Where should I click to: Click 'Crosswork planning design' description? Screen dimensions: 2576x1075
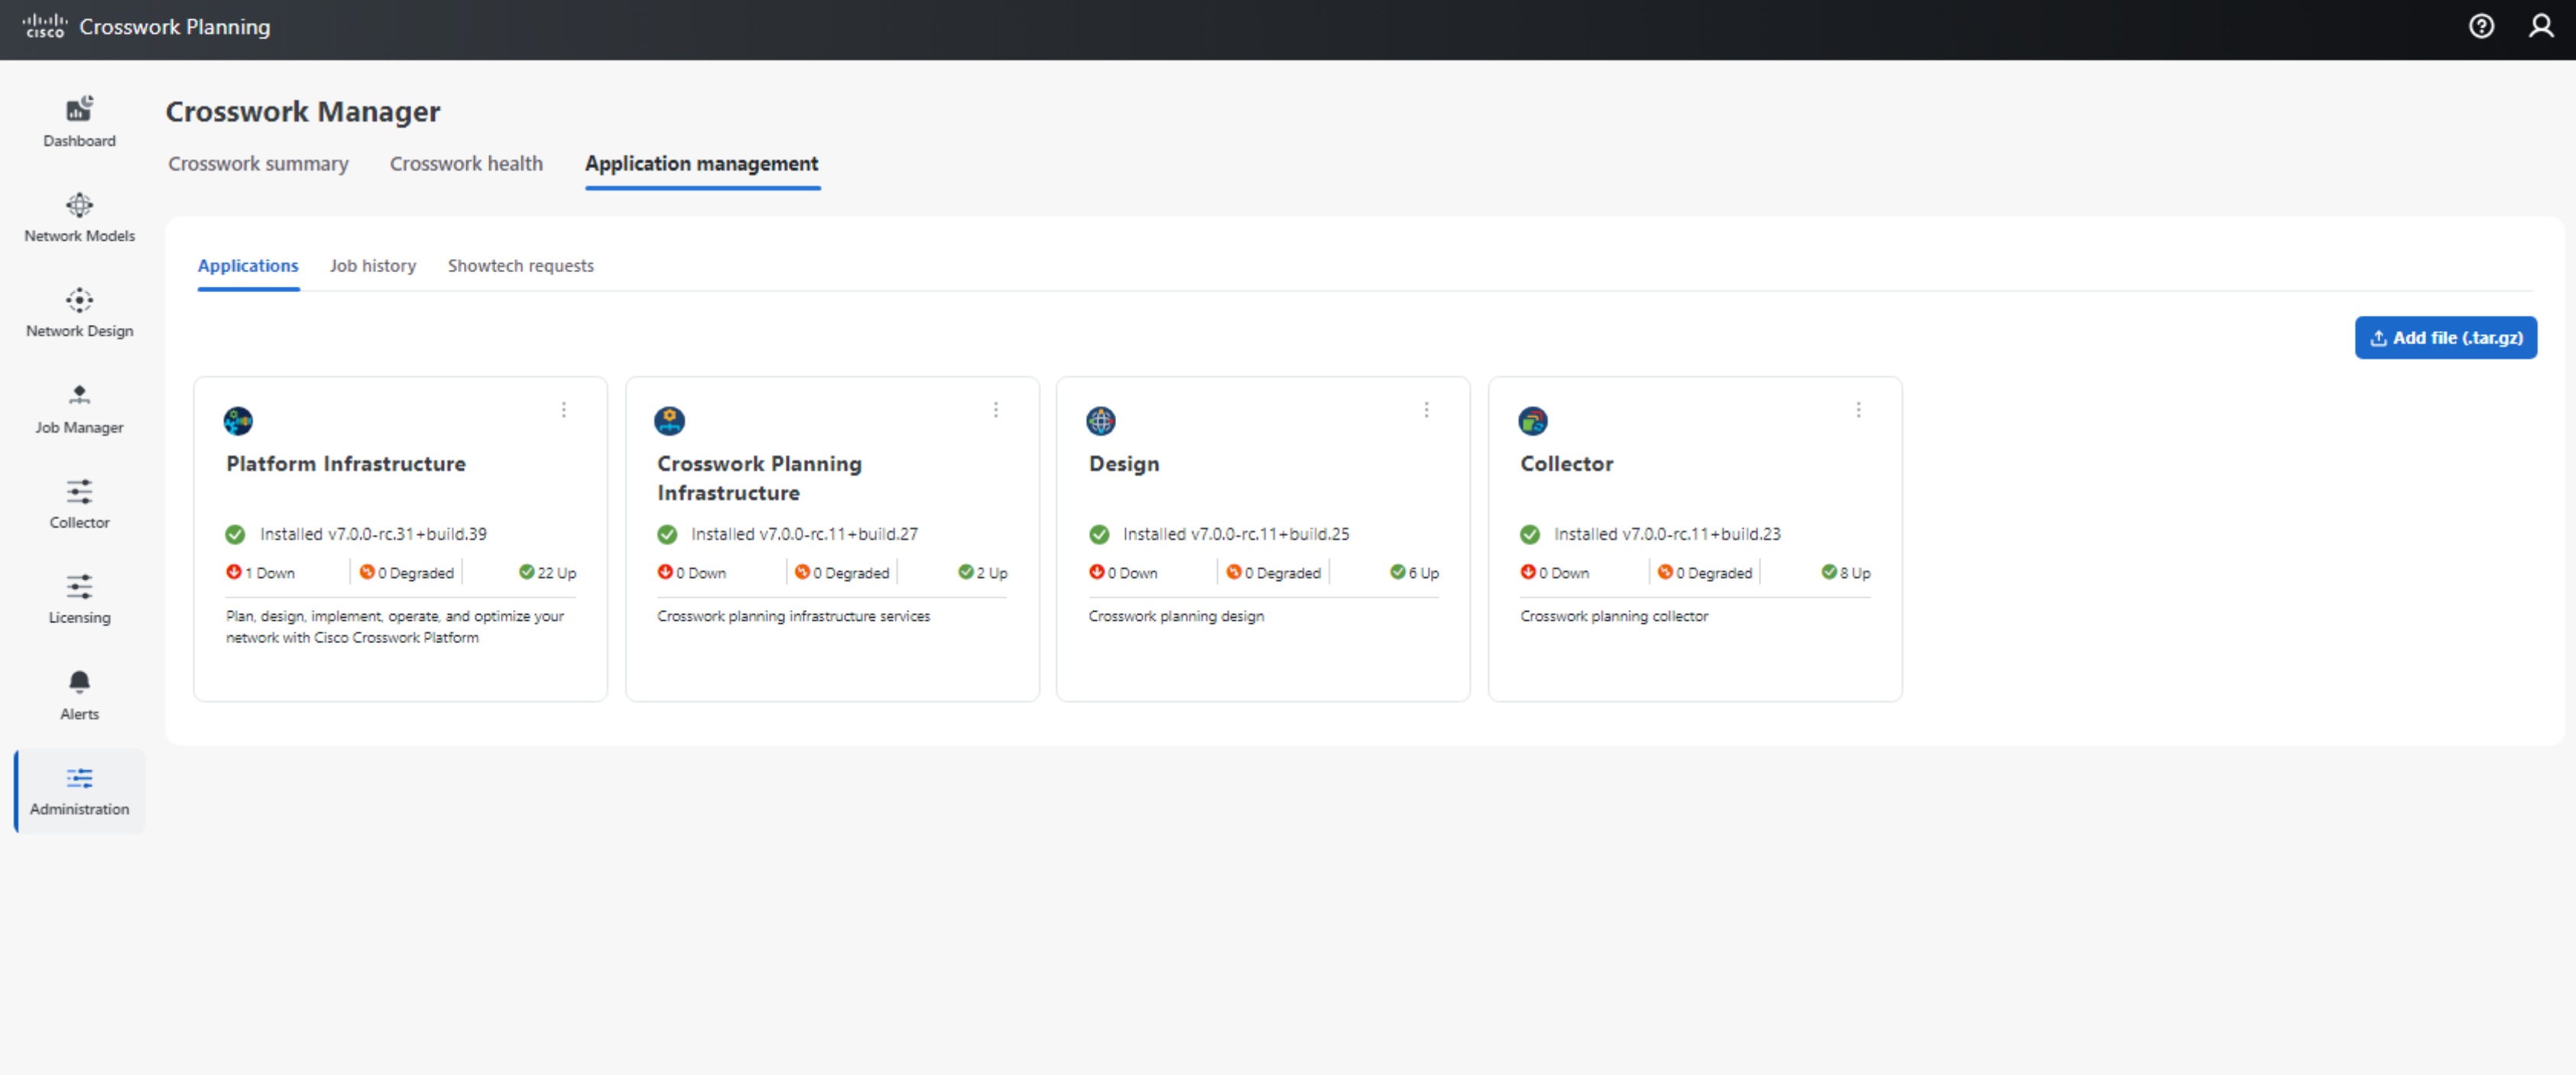[x=1176, y=616]
